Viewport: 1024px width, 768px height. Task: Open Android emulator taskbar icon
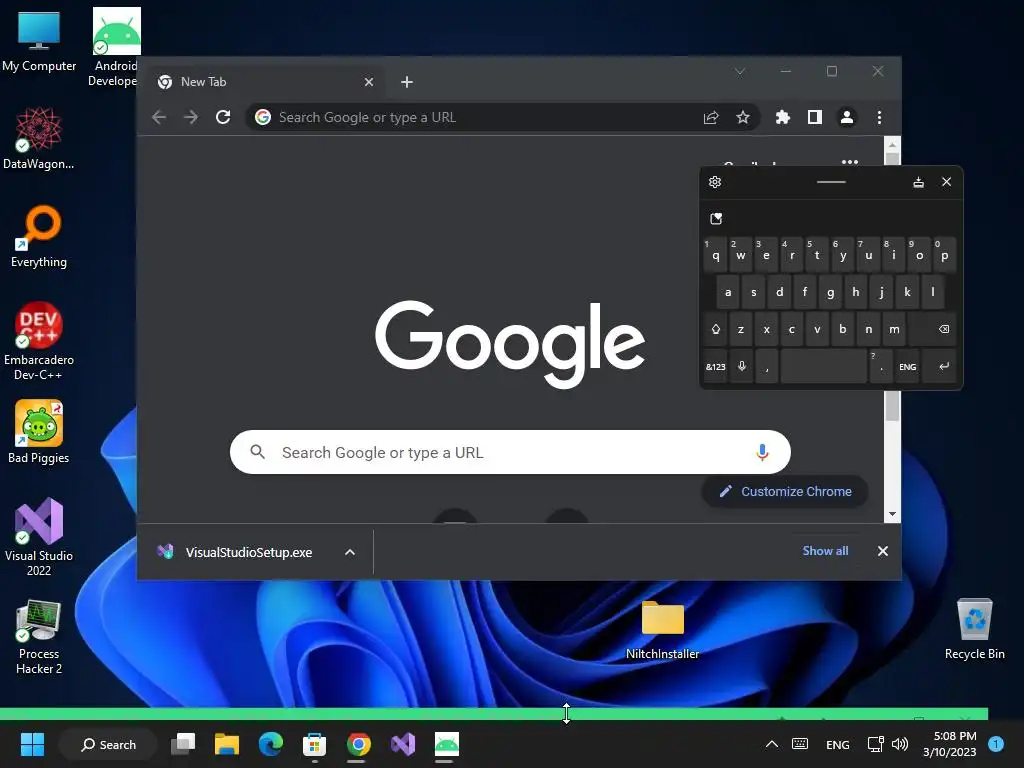[447, 744]
